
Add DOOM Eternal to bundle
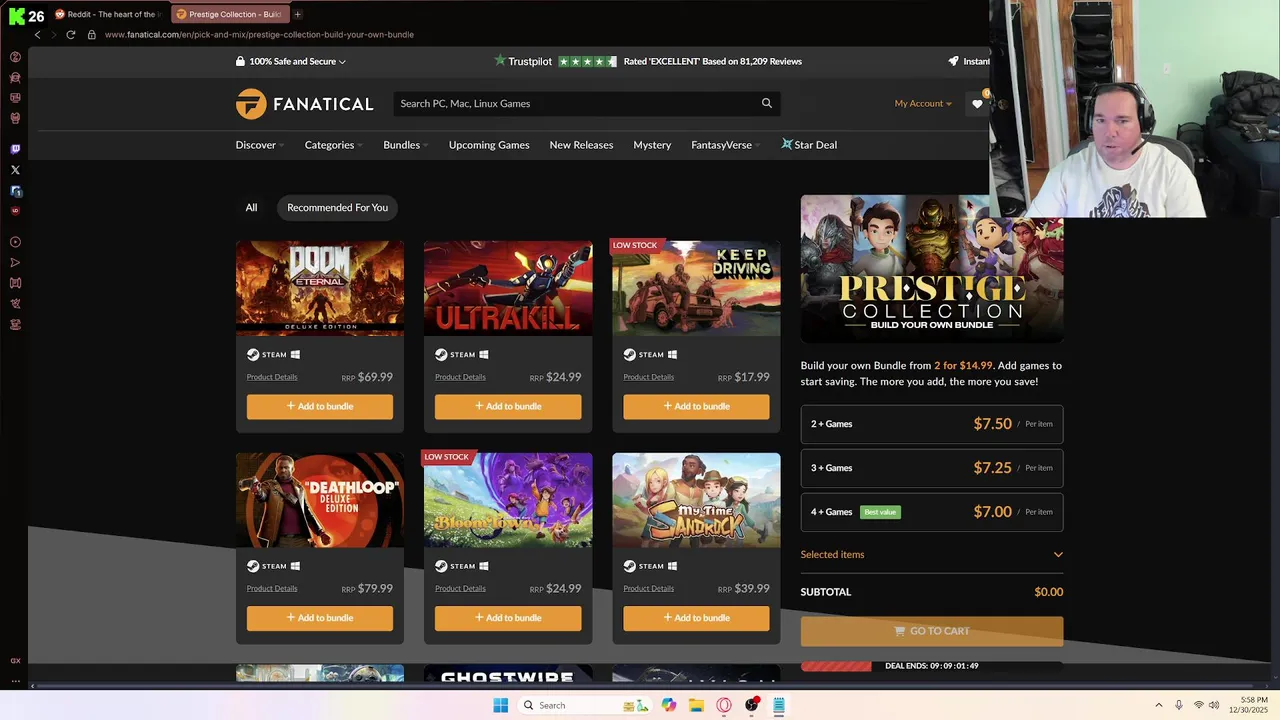[x=320, y=406]
